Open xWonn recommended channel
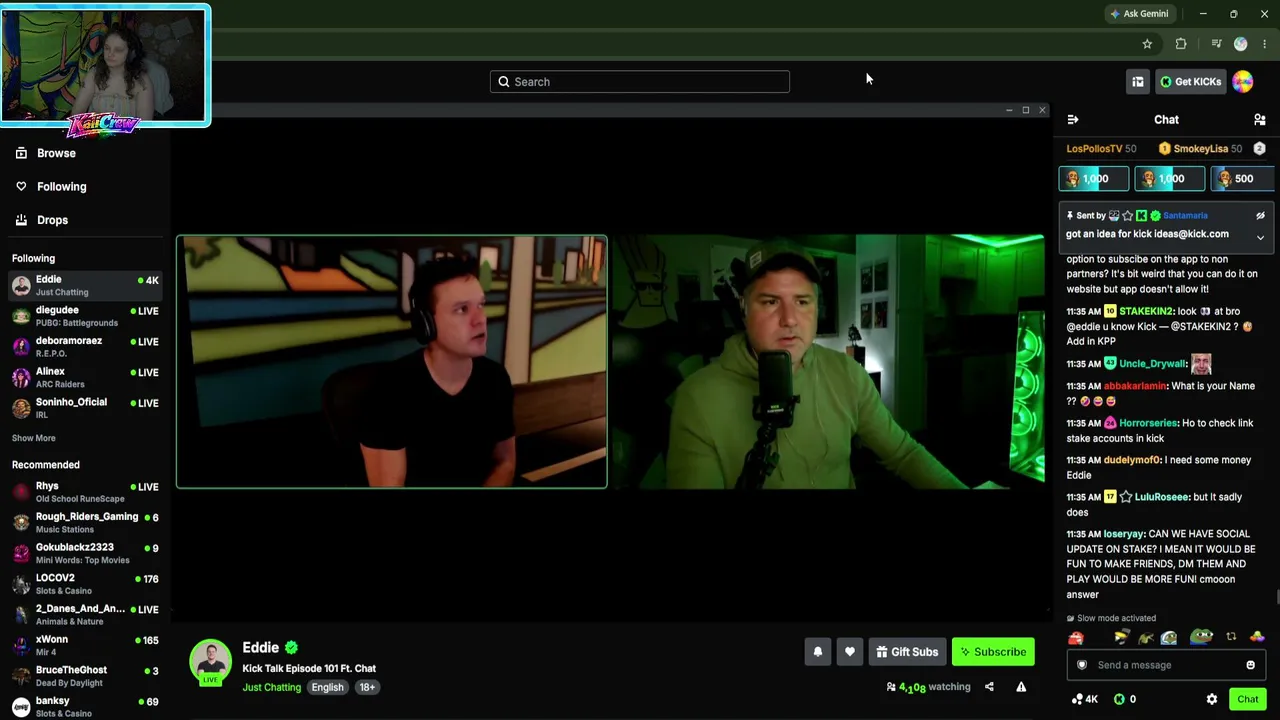The width and height of the screenshot is (1280, 720). point(85,646)
